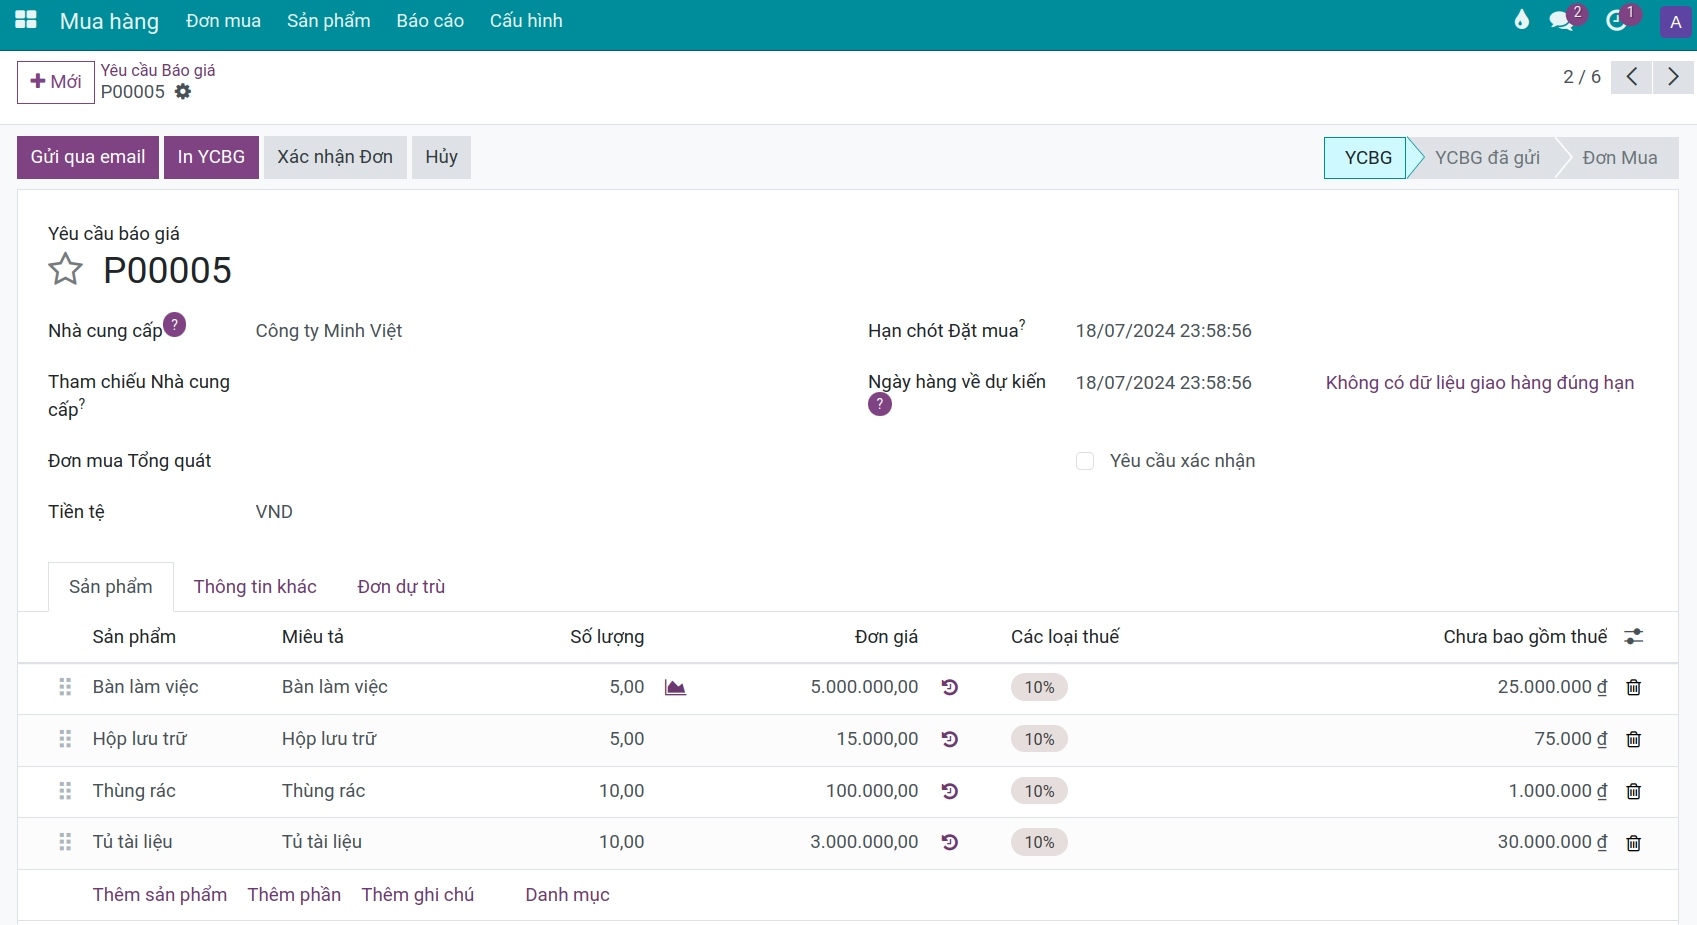Go to the previous record arrow

coord(1631,77)
